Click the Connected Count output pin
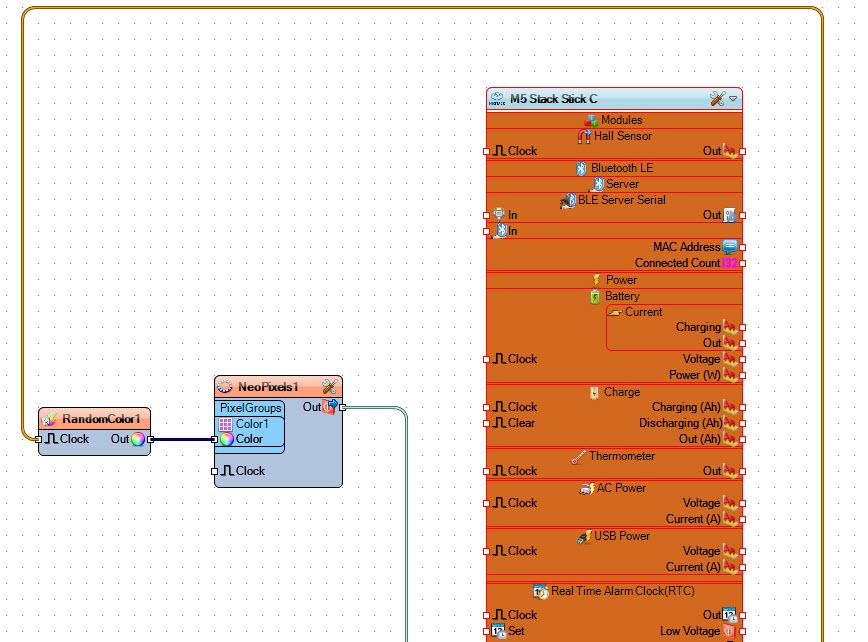The height and width of the screenshot is (642, 868). (x=742, y=263)
